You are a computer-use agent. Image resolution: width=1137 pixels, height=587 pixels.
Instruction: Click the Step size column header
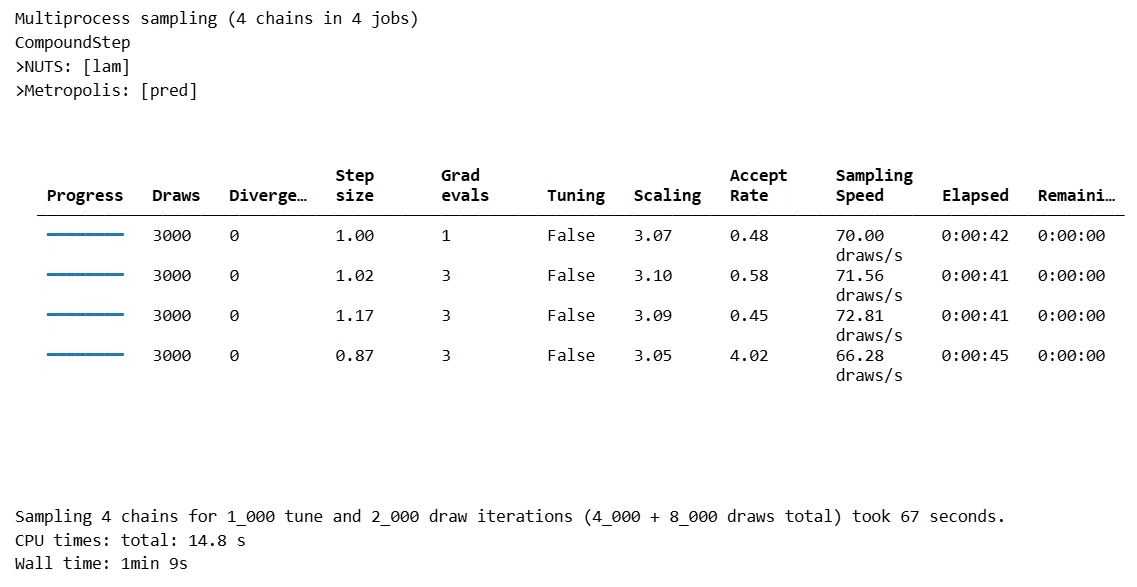[x=355, y=186]
